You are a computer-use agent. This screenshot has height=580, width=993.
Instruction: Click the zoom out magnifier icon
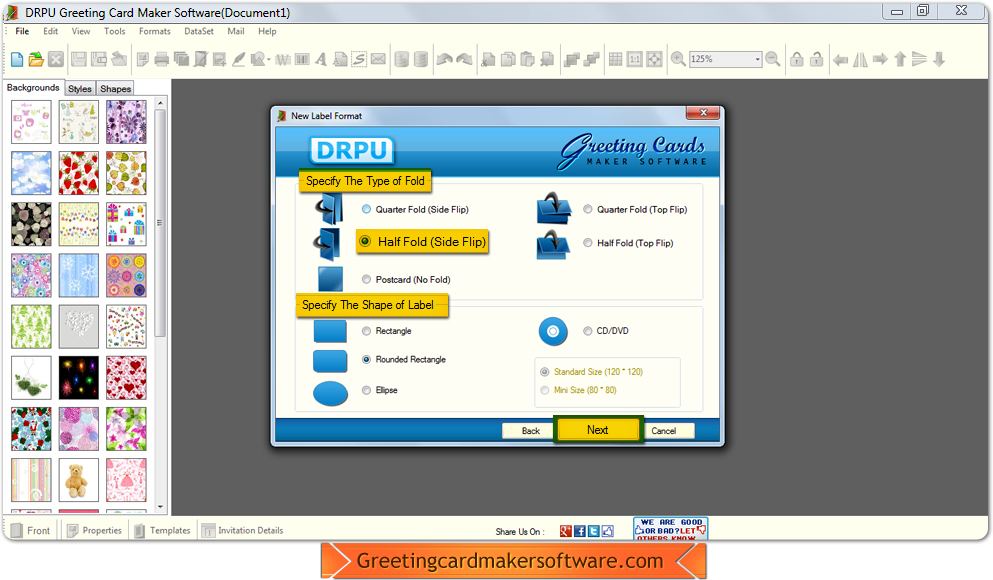pos(773,60)
